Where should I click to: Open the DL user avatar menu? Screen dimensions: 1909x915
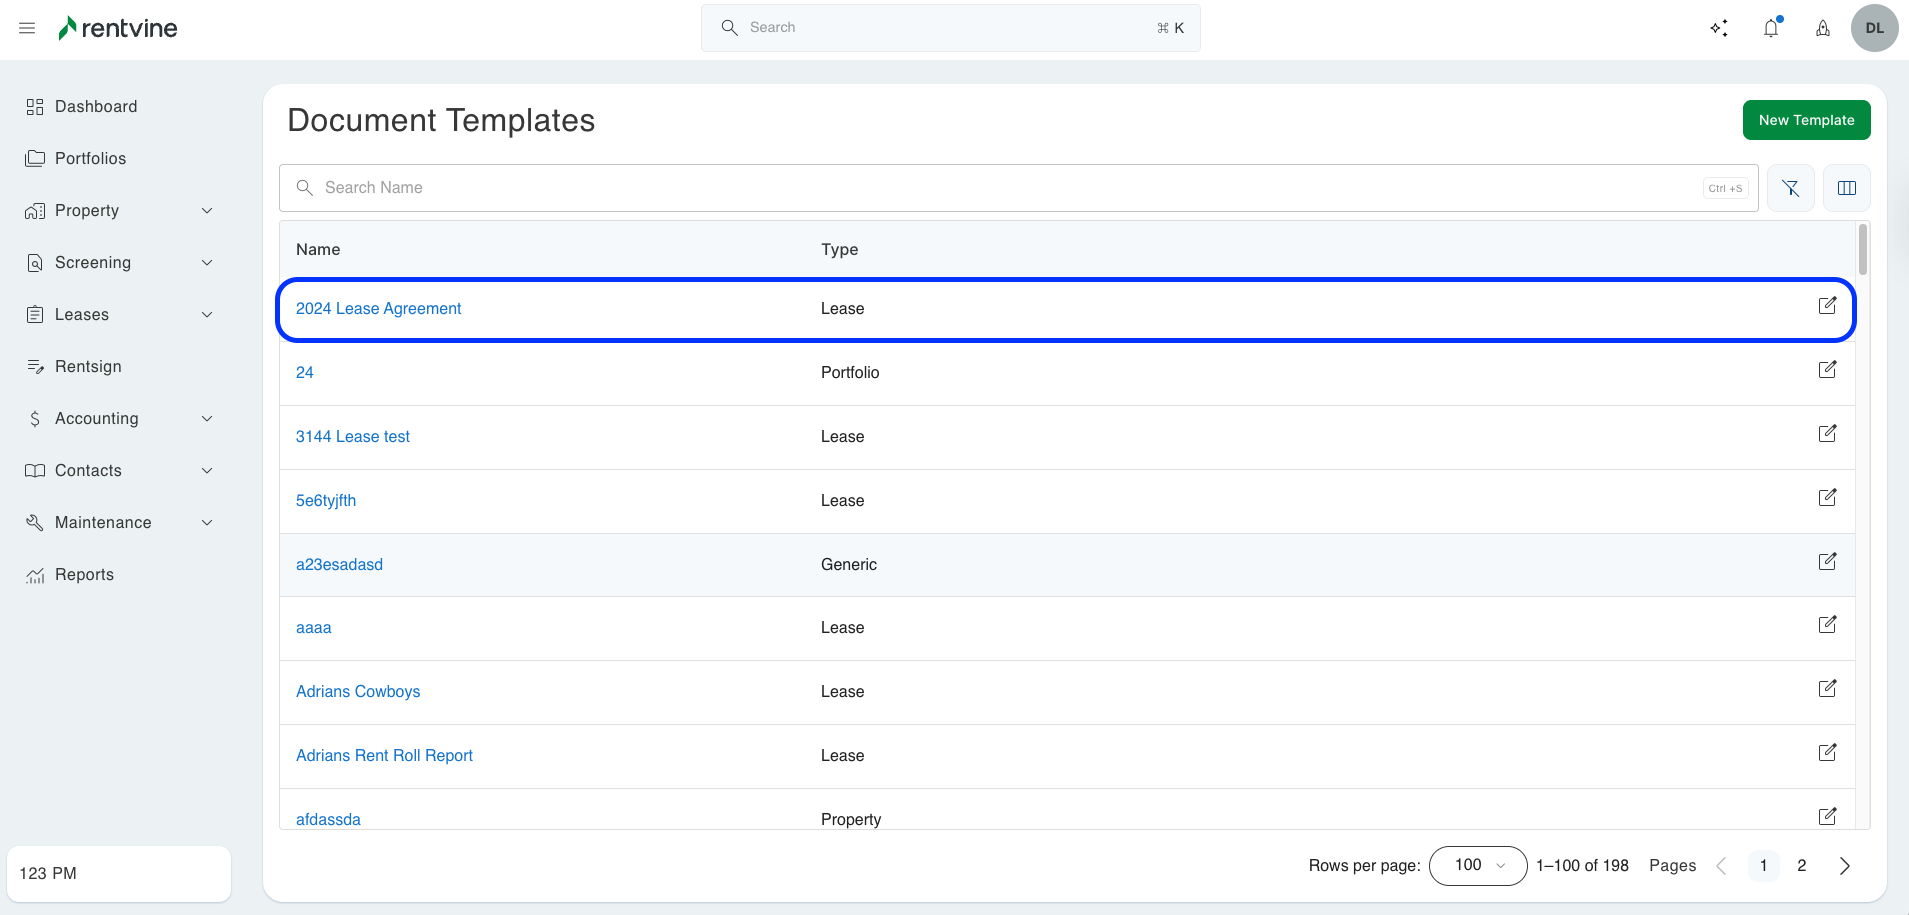(x=1875, y=28)
